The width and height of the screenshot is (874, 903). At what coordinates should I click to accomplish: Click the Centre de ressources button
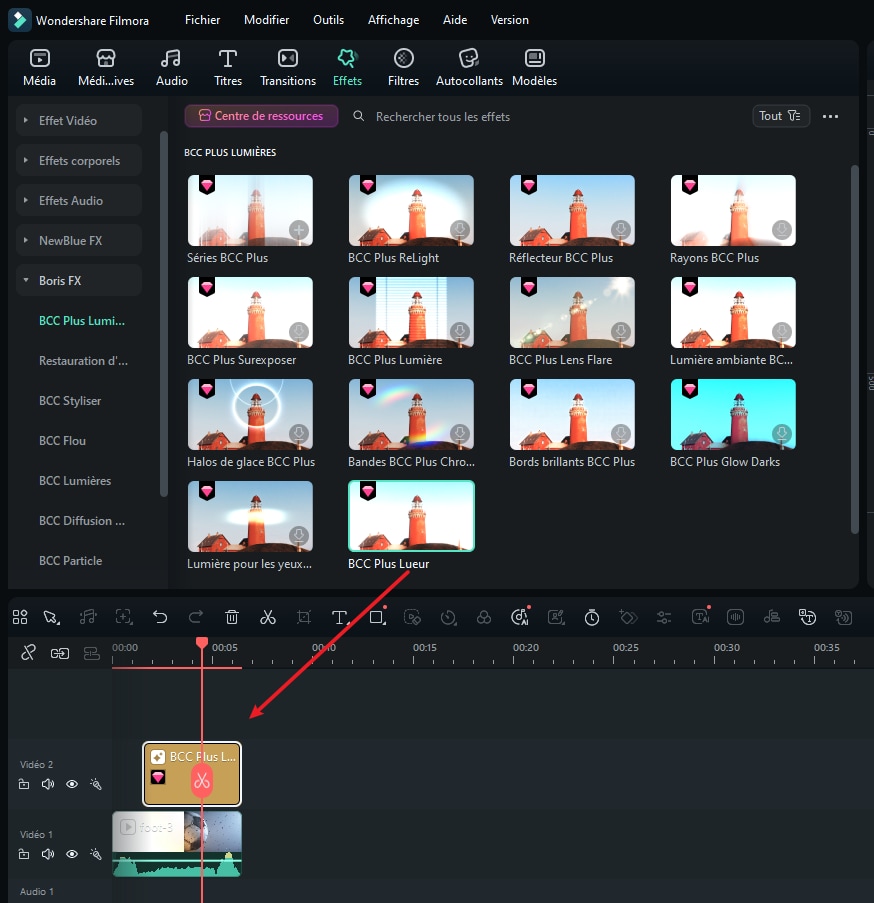(261, 116)
